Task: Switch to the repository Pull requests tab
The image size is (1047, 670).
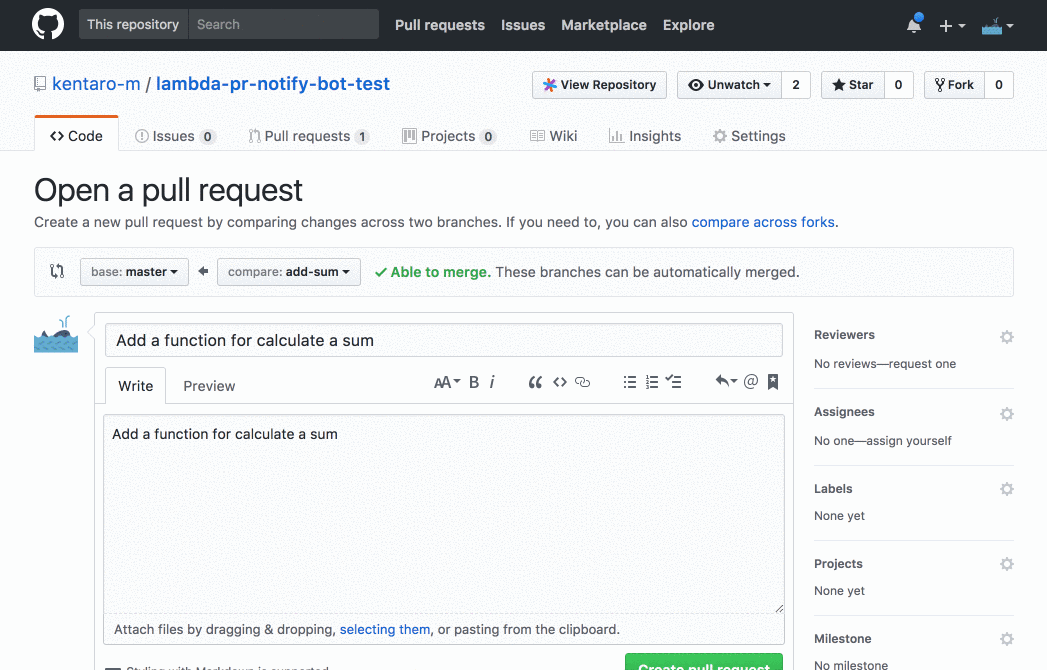Action: tap(308, 136)
